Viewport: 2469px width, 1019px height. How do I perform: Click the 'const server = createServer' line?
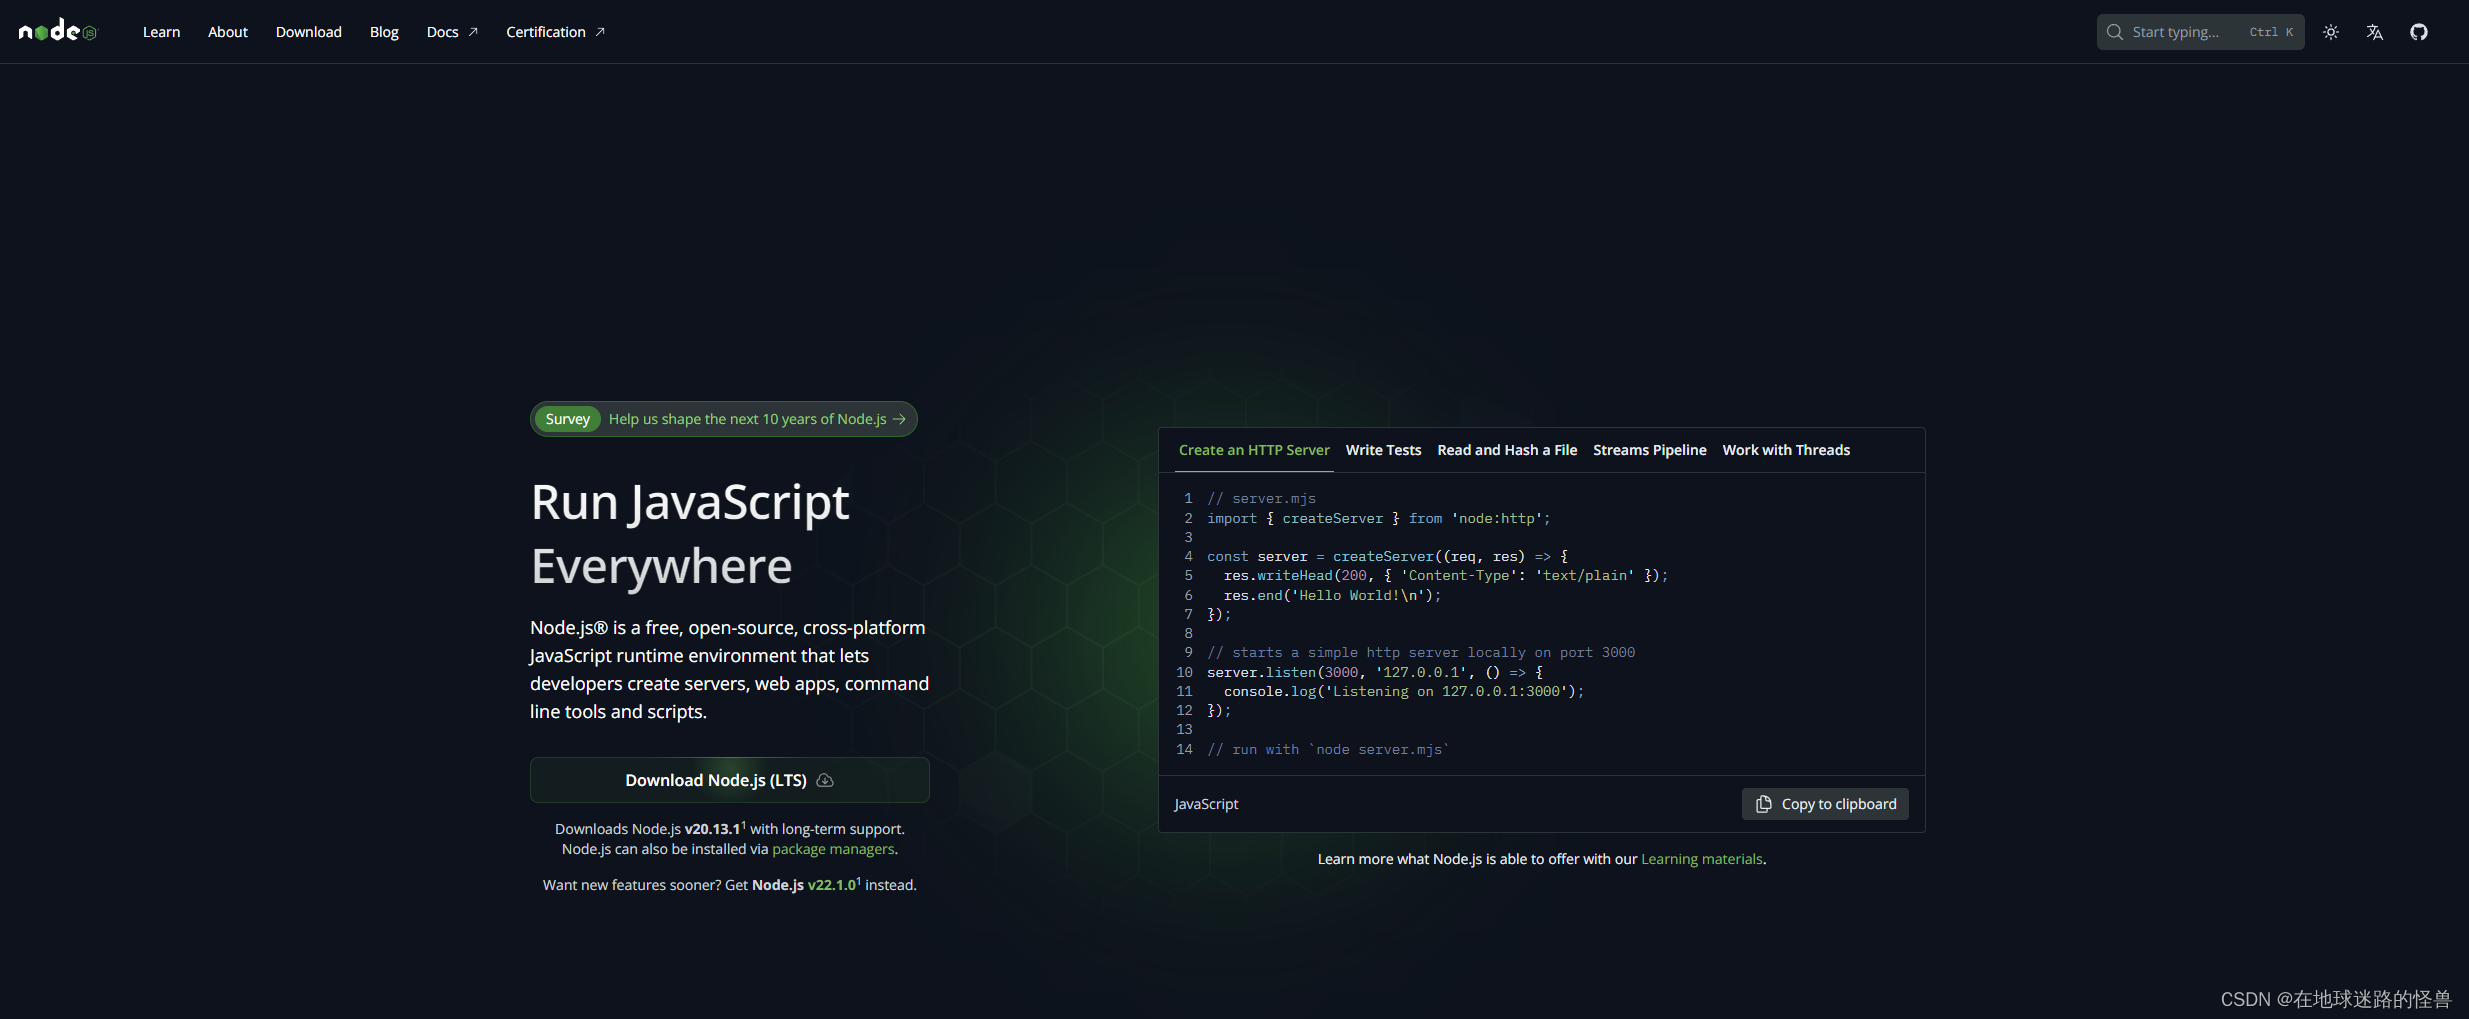(1387, 556)
